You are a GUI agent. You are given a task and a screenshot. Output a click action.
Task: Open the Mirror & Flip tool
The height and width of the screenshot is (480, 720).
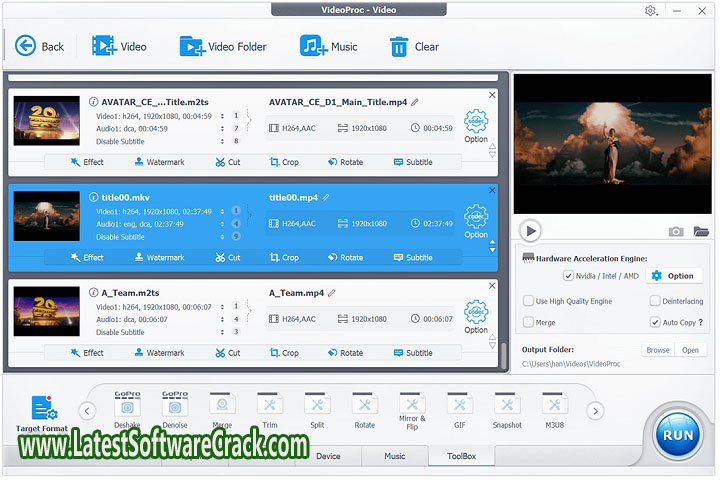tap(412, 410)
